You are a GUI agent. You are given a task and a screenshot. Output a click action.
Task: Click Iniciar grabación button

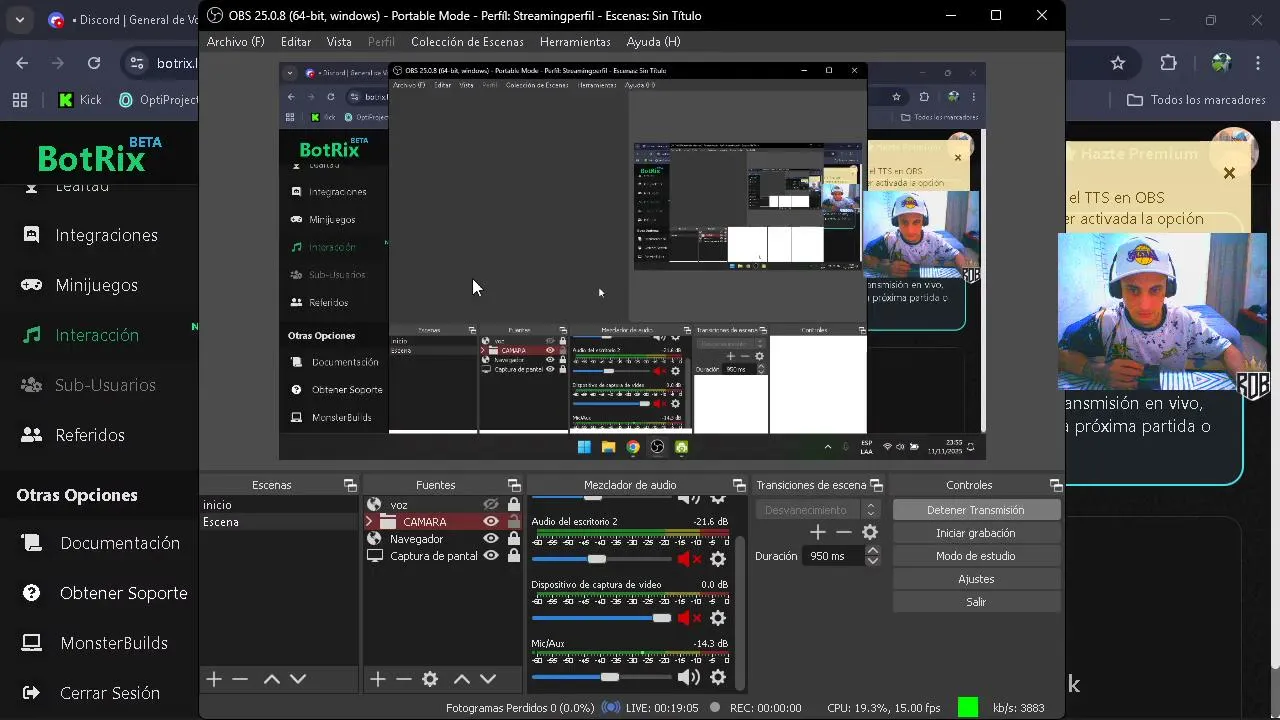tap(976, 533)
